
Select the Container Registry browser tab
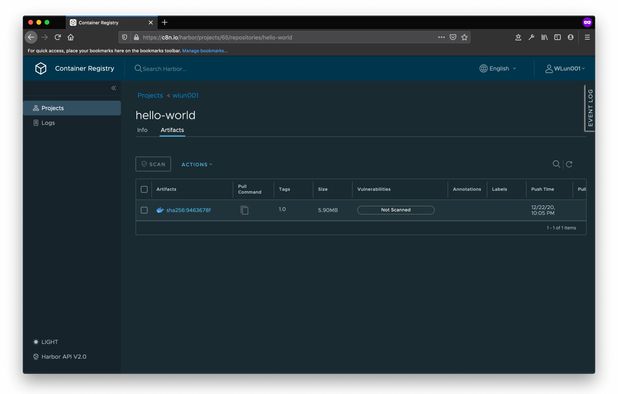click(x=112, y=22)
